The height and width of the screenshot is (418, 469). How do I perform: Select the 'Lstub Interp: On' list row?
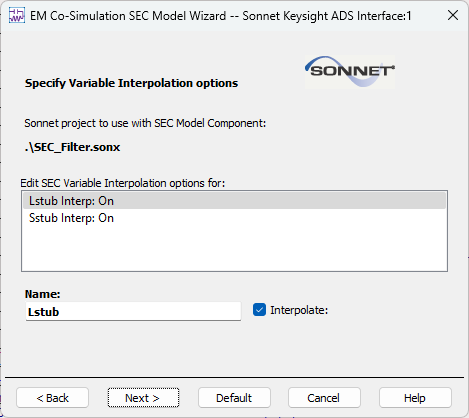click(234, 201)
